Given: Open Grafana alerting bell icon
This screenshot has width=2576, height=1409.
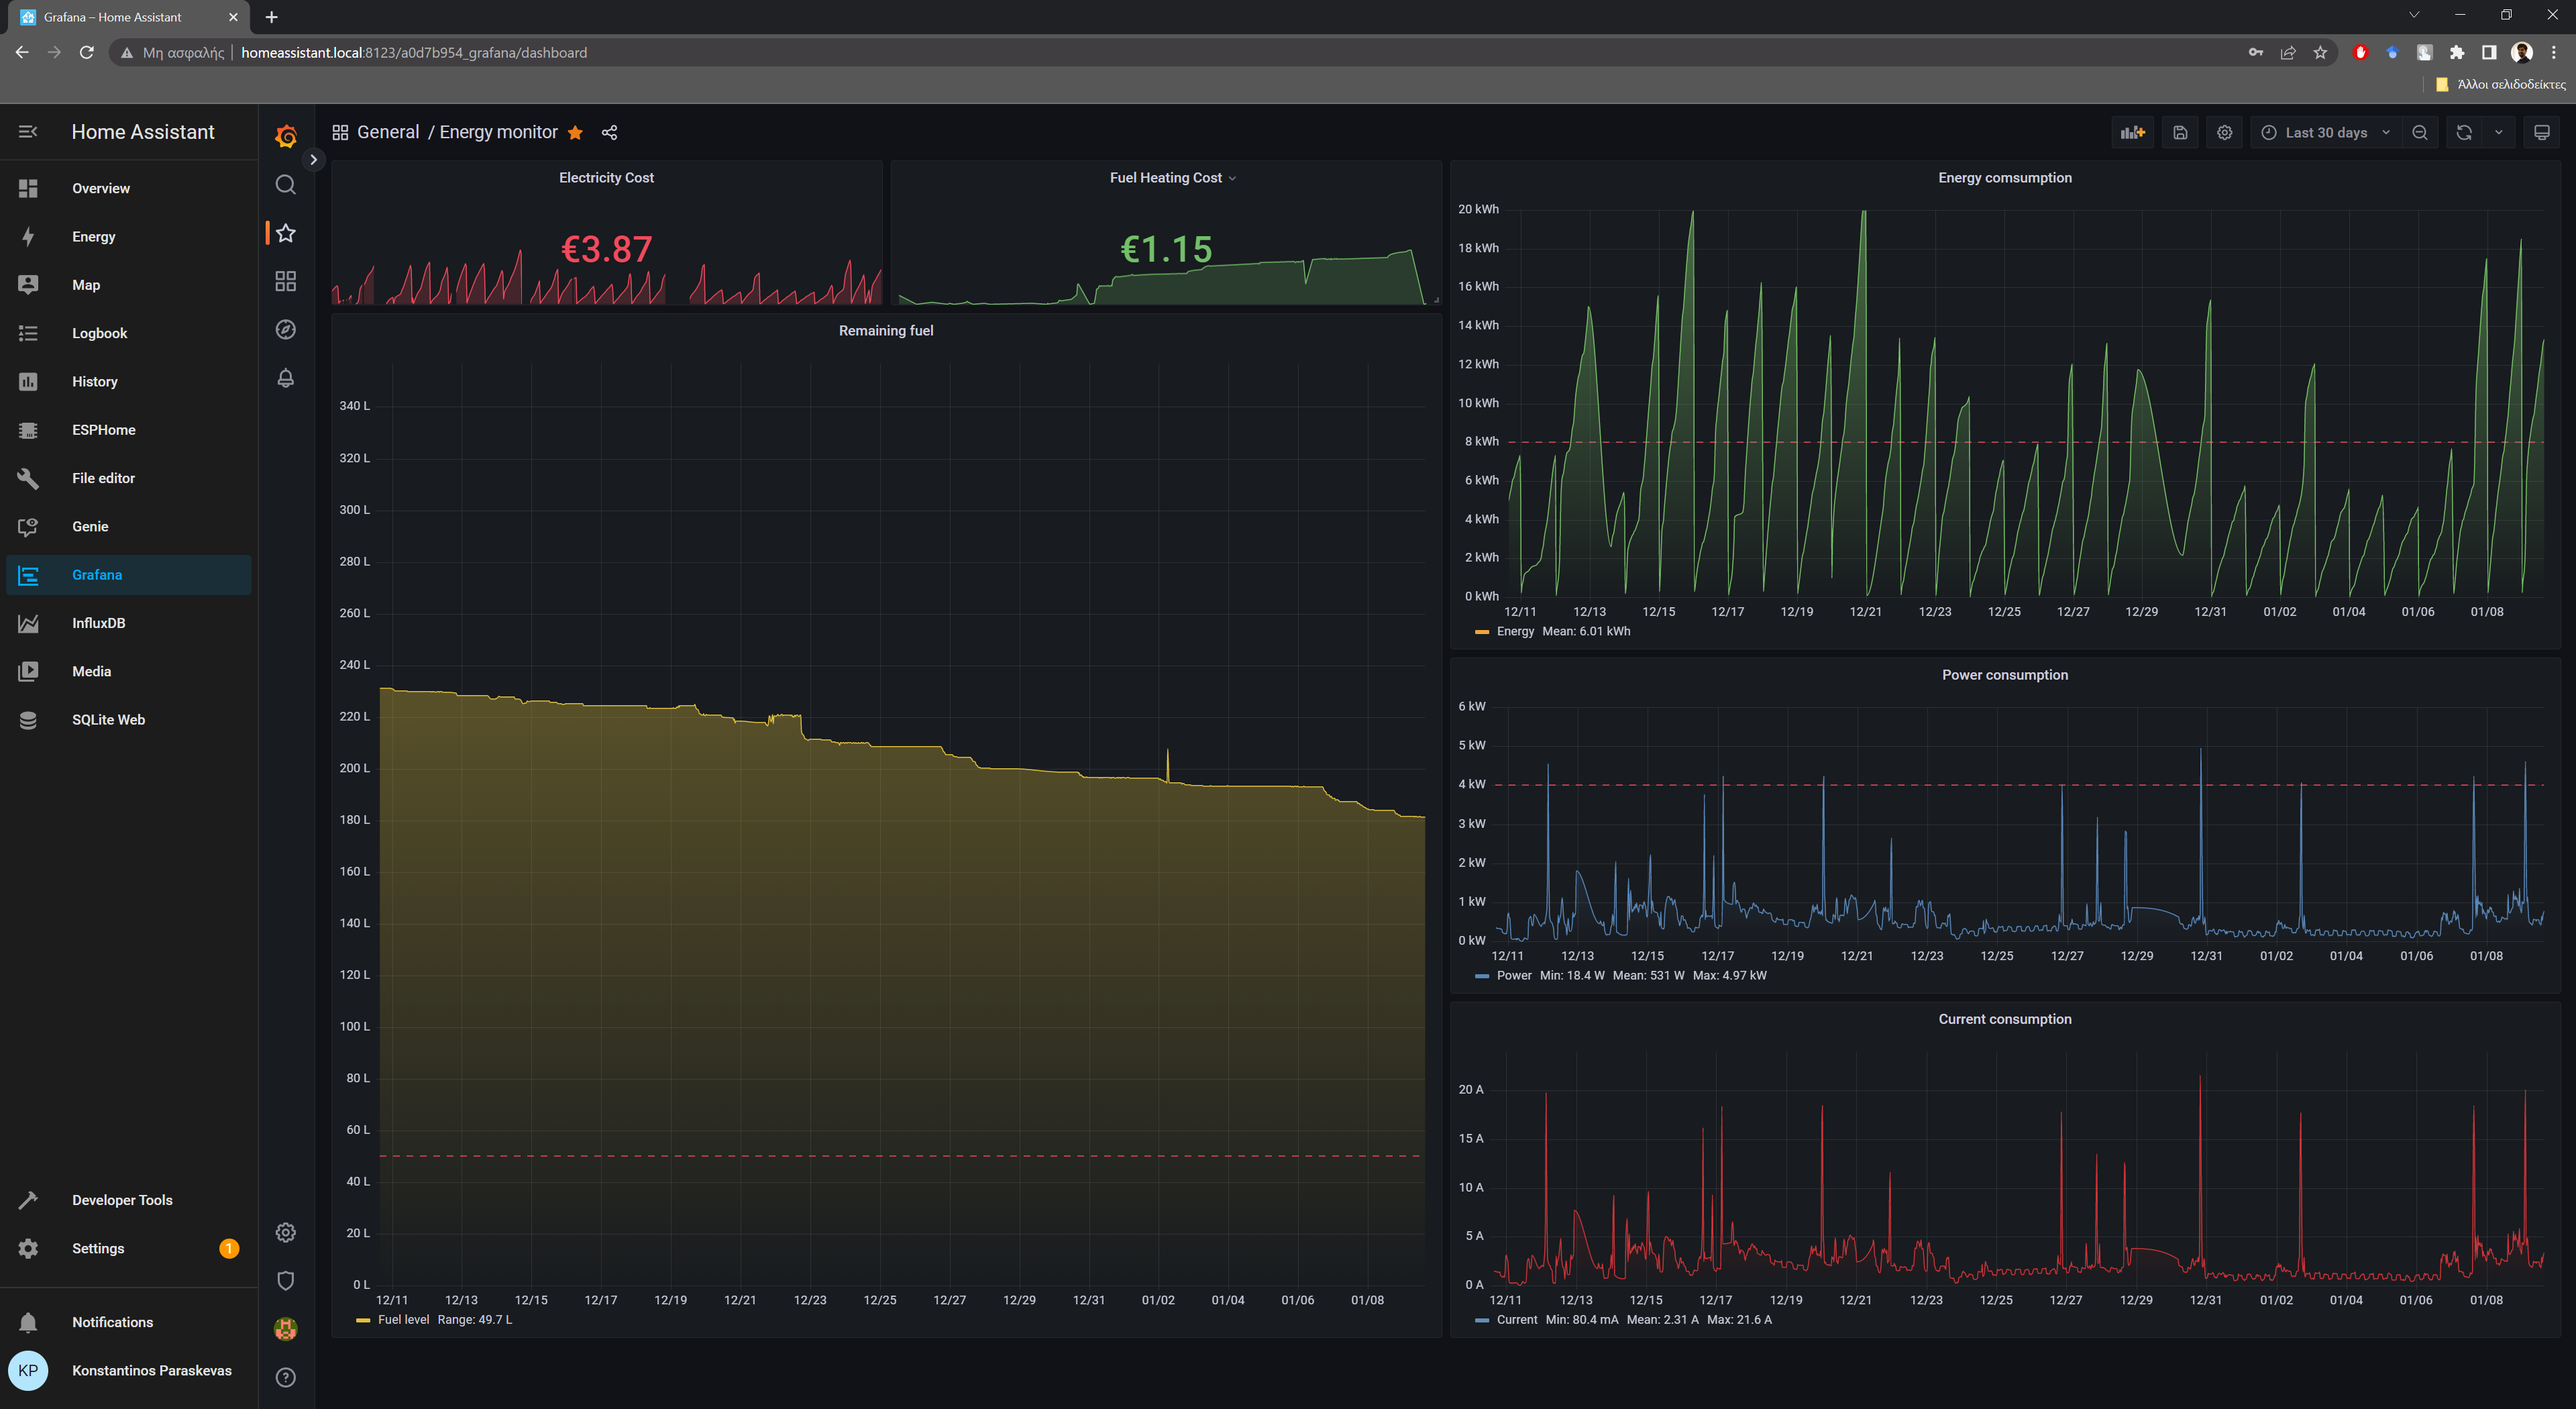Looking at the screenshot, I should (x=286, y=378).
